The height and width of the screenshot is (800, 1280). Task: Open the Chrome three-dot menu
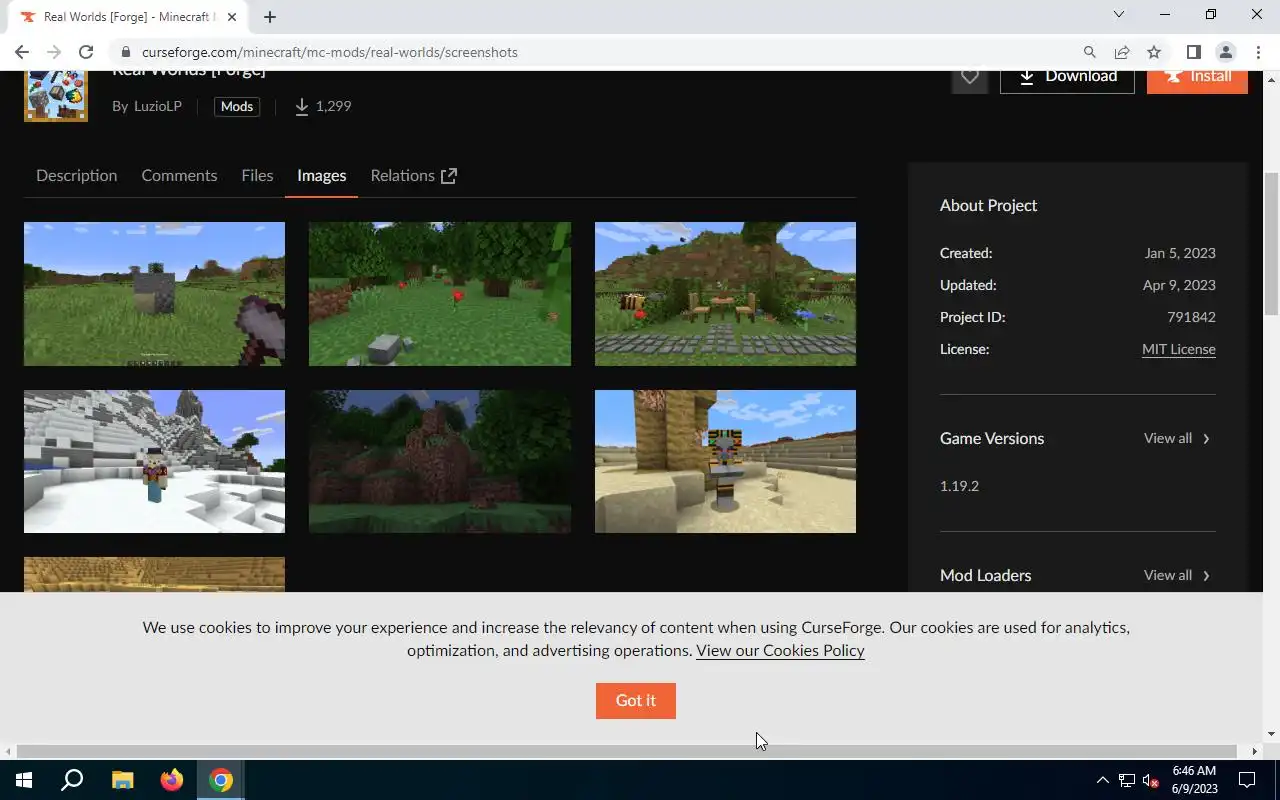(1258, 52)
